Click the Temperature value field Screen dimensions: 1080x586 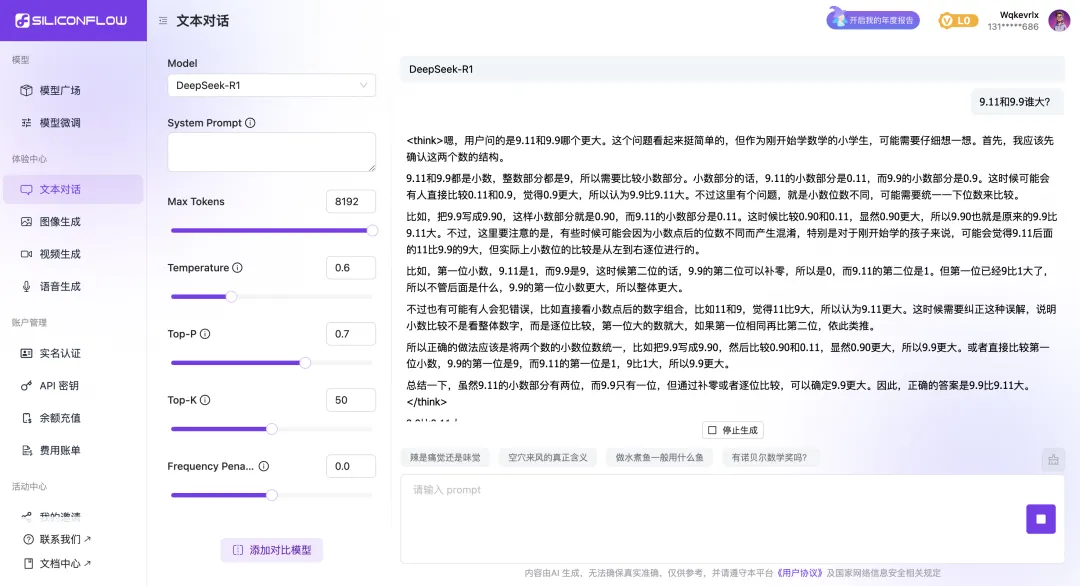click(x=351, y=268)
